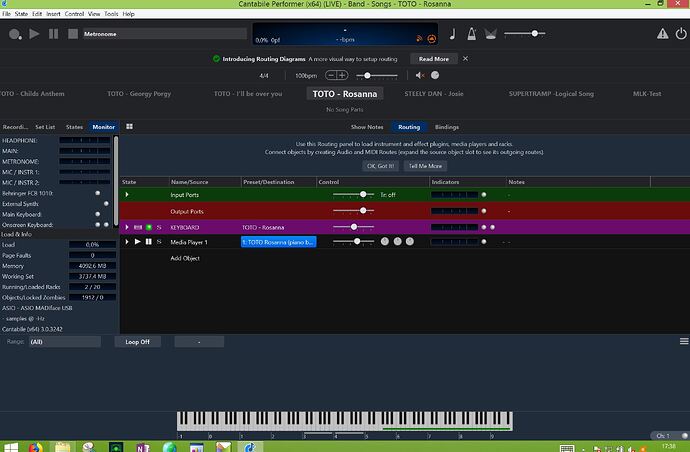The image size is (690, 452).
Task: Click the Read More button
Action: point(434,59)
